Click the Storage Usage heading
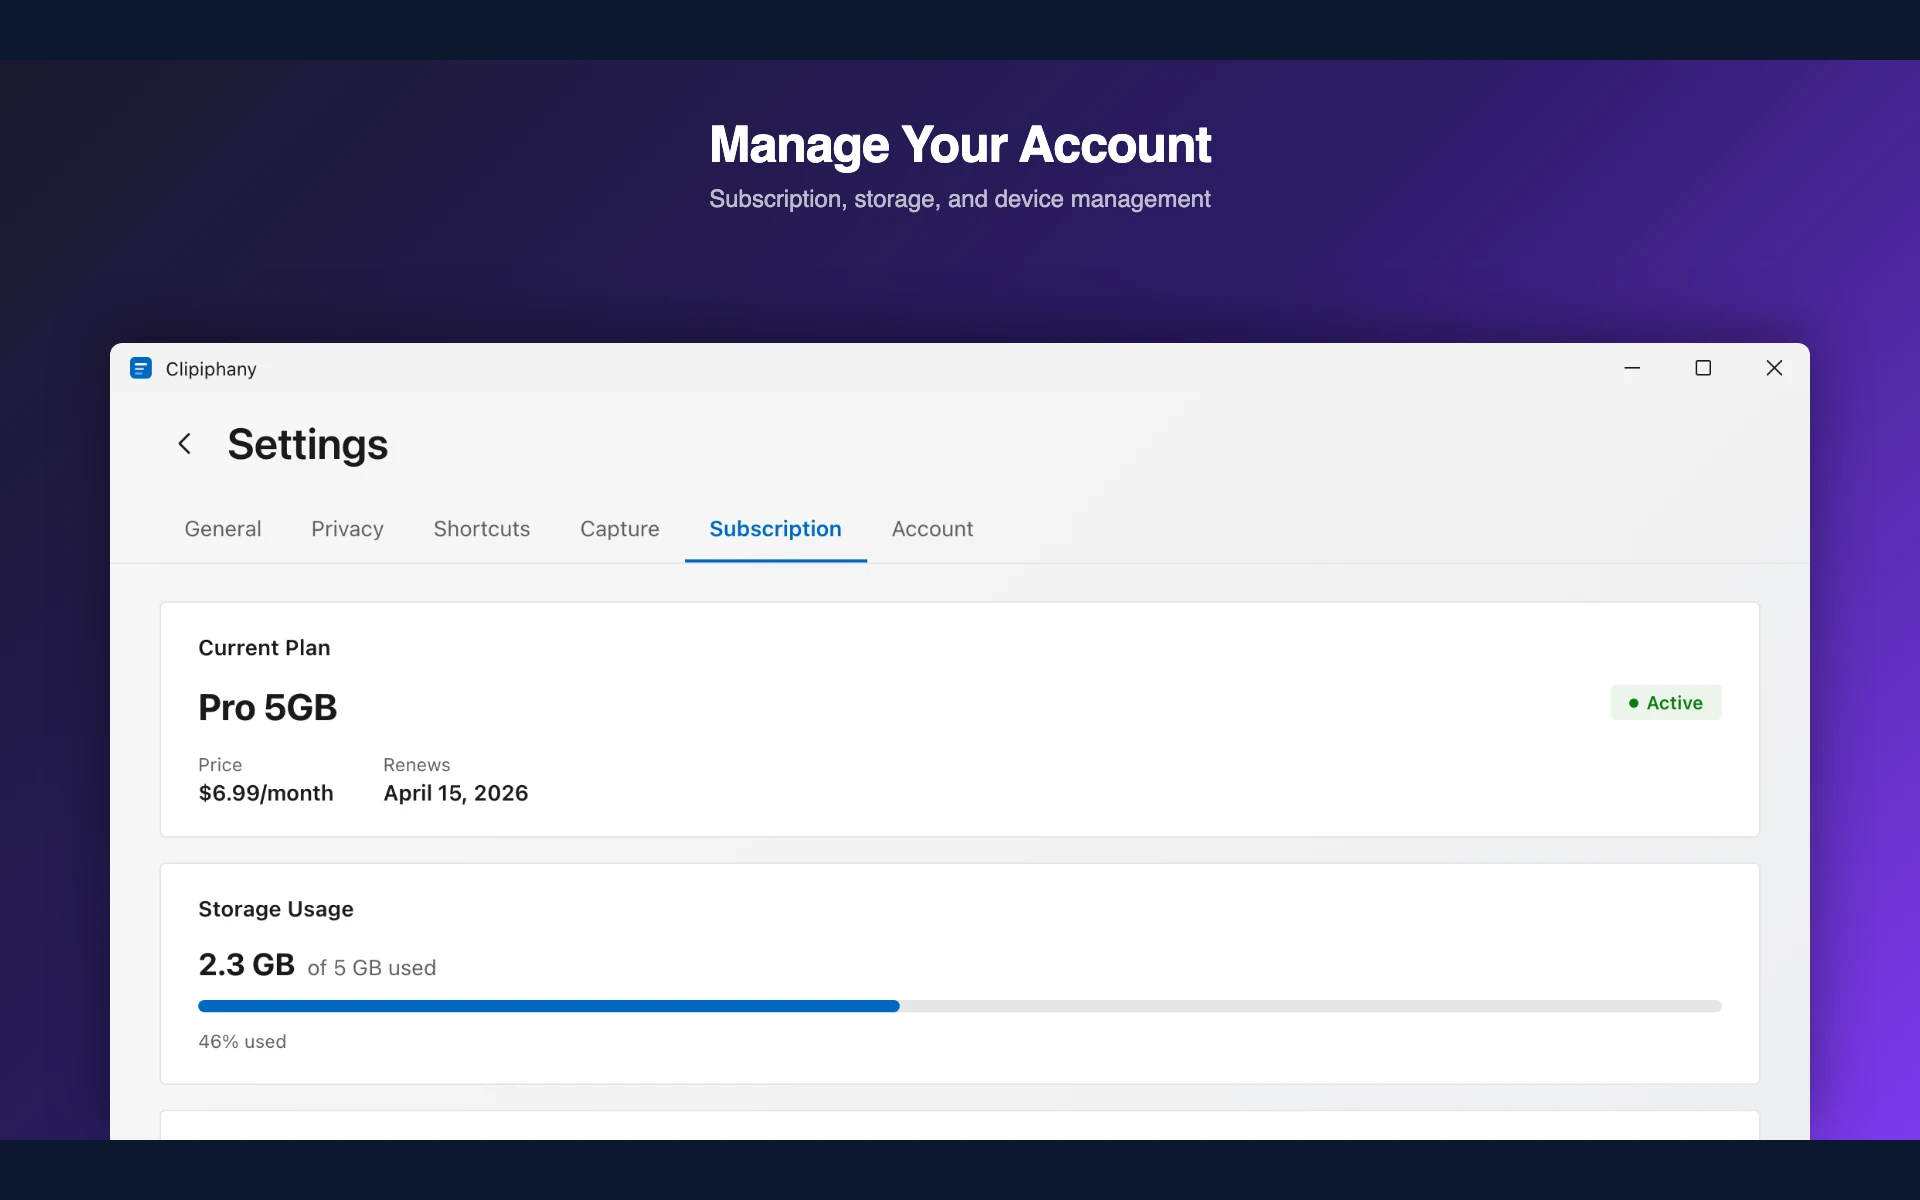1920x1200 pixels. 276,909
